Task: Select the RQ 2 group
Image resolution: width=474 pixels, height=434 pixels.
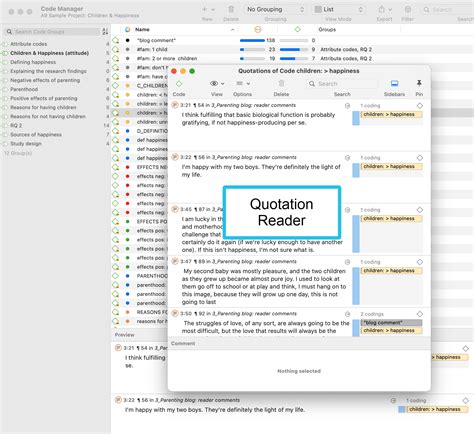Action: [16, 125]
